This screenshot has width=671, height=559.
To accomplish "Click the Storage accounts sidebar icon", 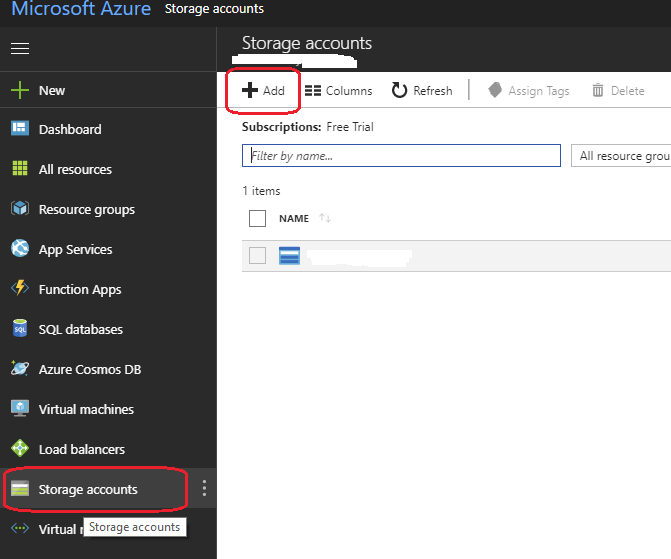I will click(x=20, y=488).
